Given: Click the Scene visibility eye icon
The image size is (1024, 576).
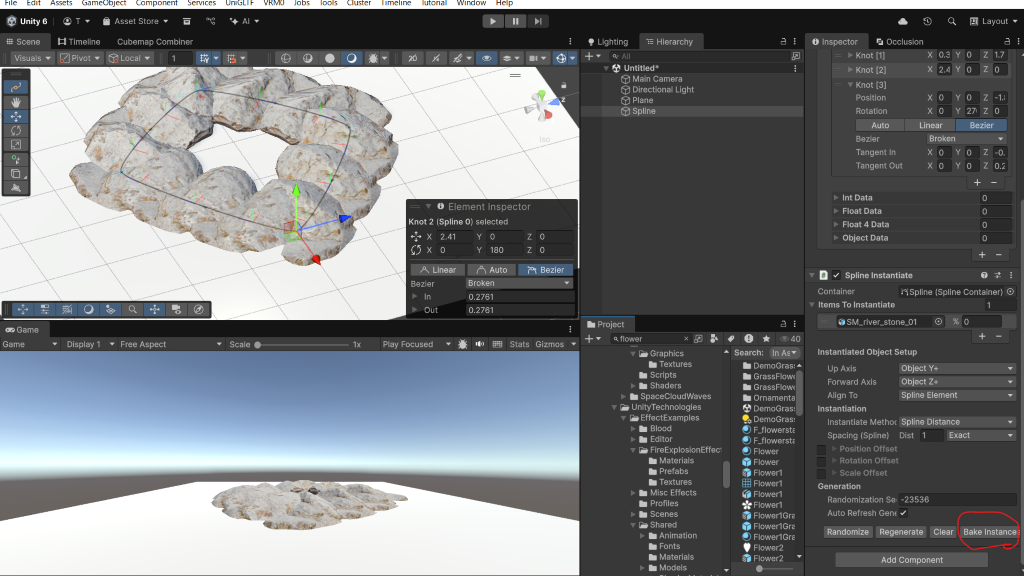Looking at the screenshot, I should (487, 58).
